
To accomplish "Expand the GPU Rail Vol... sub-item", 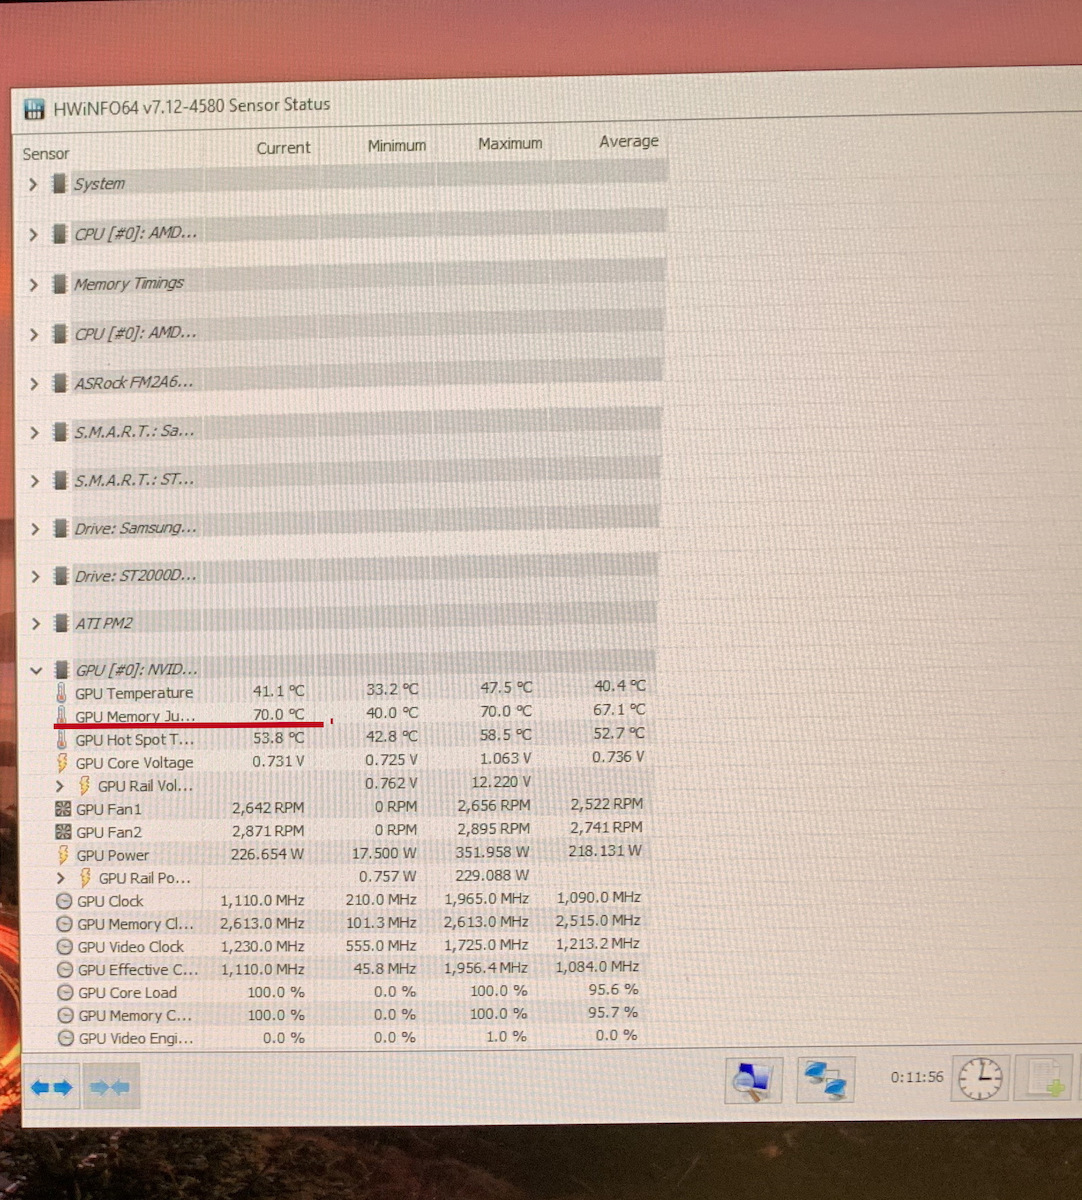I will point(60,786).
